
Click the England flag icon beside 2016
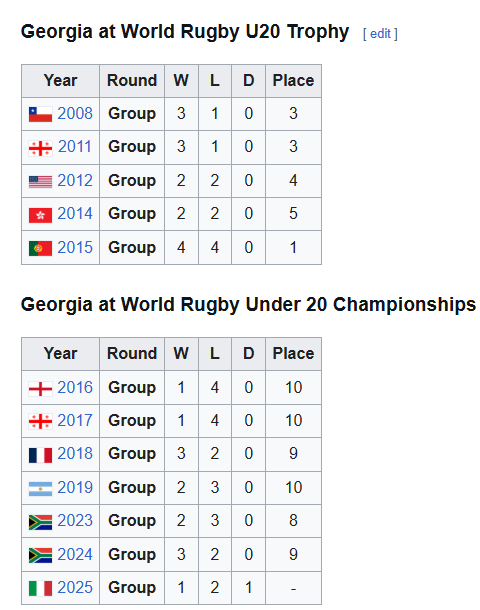point(40,389)
